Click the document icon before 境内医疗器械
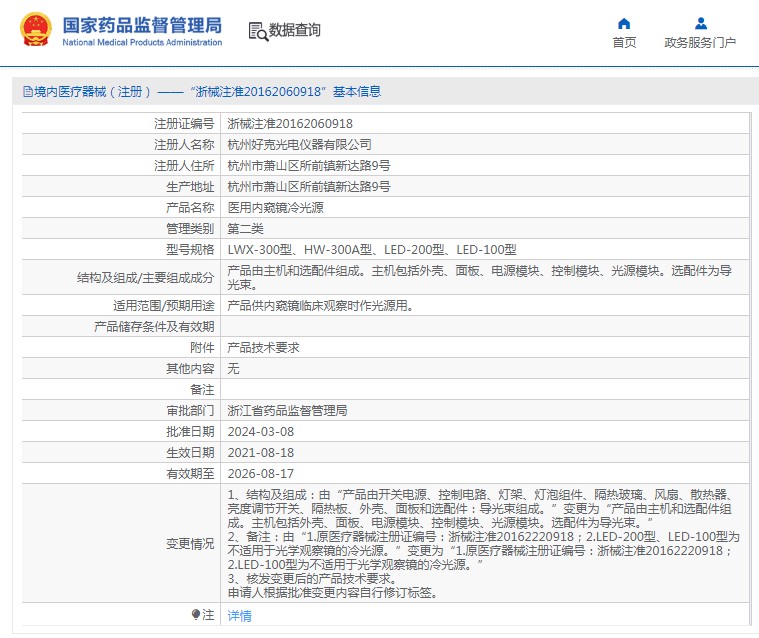 coord(27,91)
